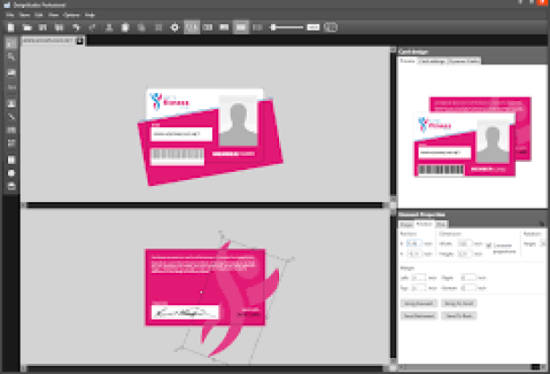Select the pointer tool in left toolbox
The height and width of the screenshot is (374, 550).
click(x=11, y=44)
